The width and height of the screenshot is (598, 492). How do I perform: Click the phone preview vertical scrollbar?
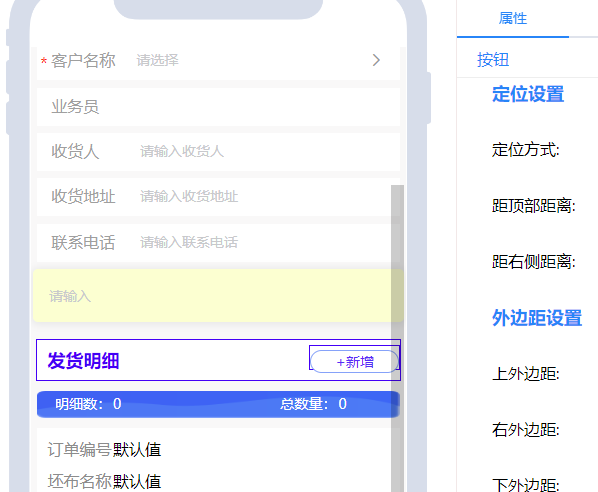[x=397, y=338]
